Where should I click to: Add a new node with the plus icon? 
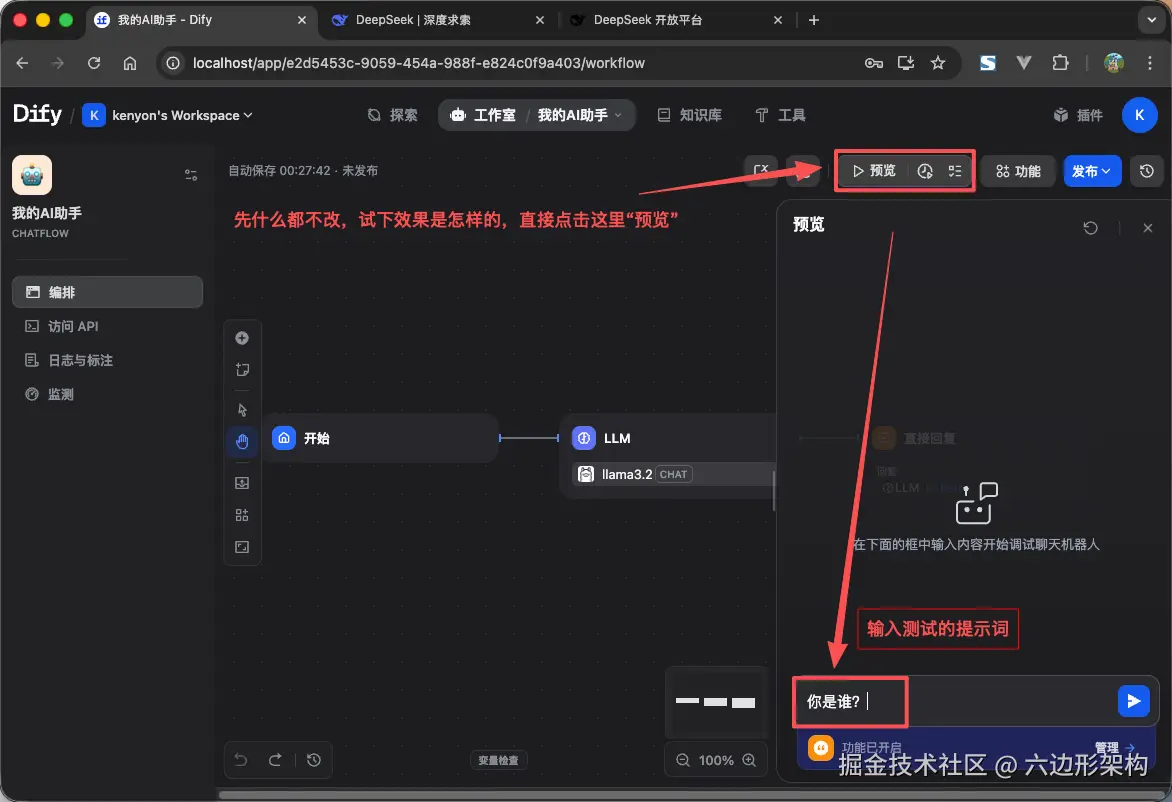point(242,338)
